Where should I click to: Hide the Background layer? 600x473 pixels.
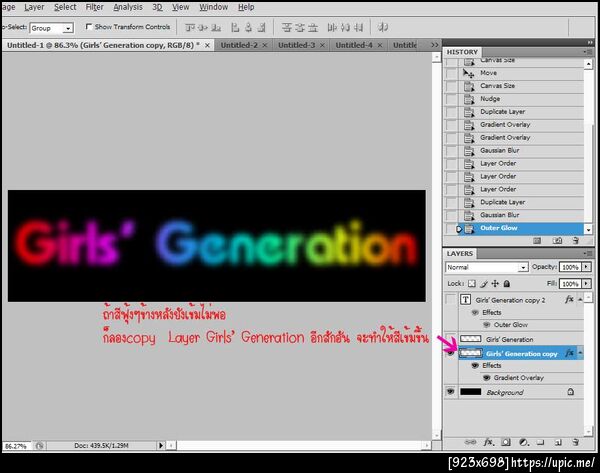click(x=451, y=391)
